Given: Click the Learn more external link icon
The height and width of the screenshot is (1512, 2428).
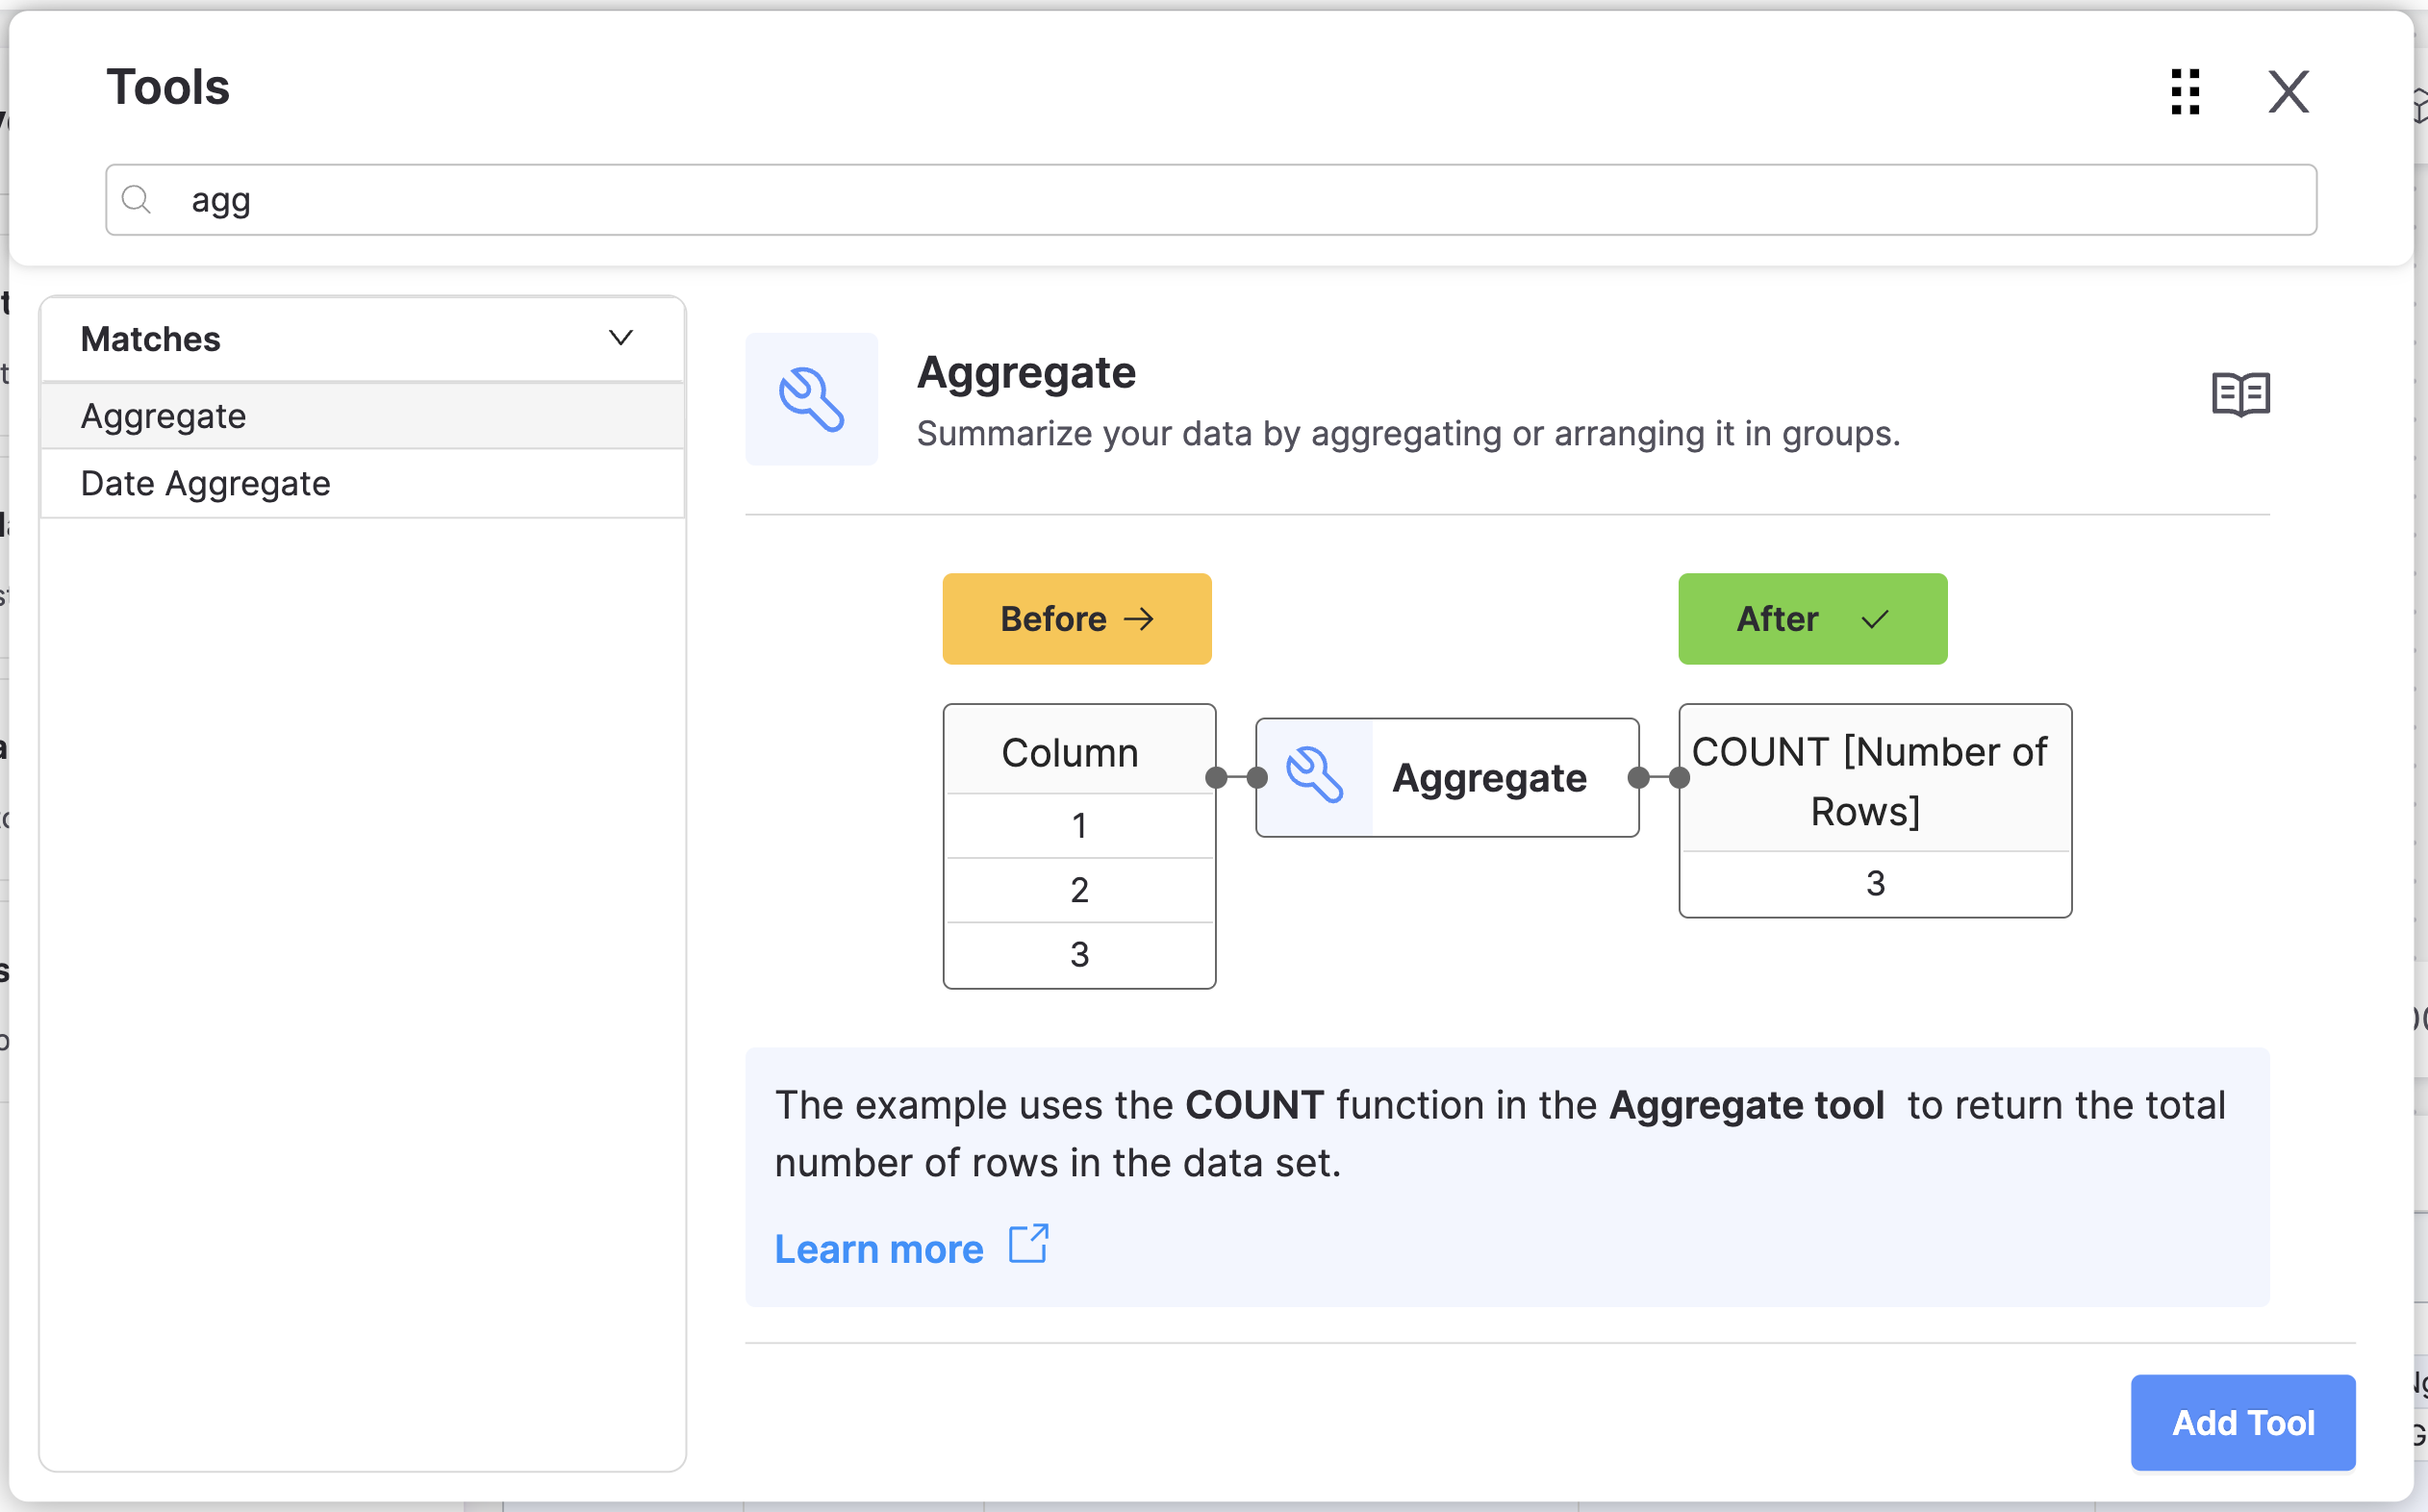Looking at the screenshot, I should click(1029, 1247).
